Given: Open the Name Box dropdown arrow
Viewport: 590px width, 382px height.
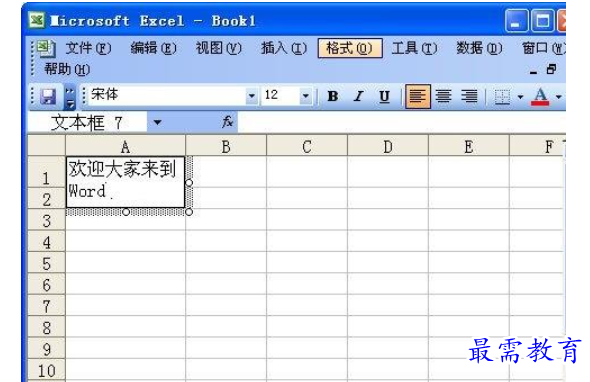Looking at the screenshot, I should (x=157, y=122).
